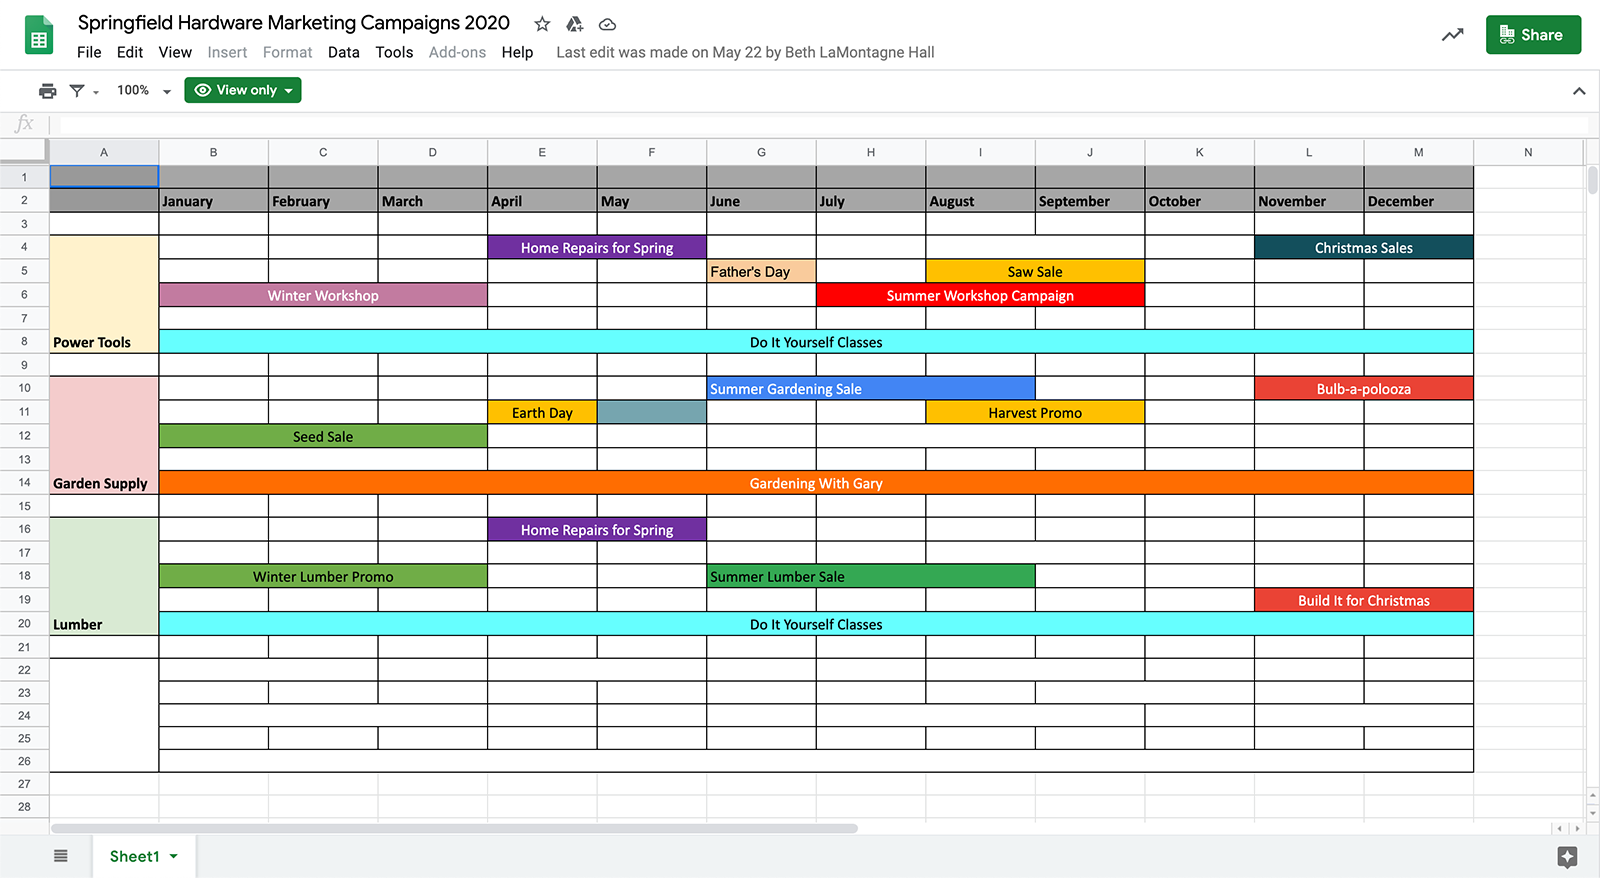Screen dimensions: 1600x878
Task: Collapse the toolbar with the chevron
Action: click(1579, 91)
